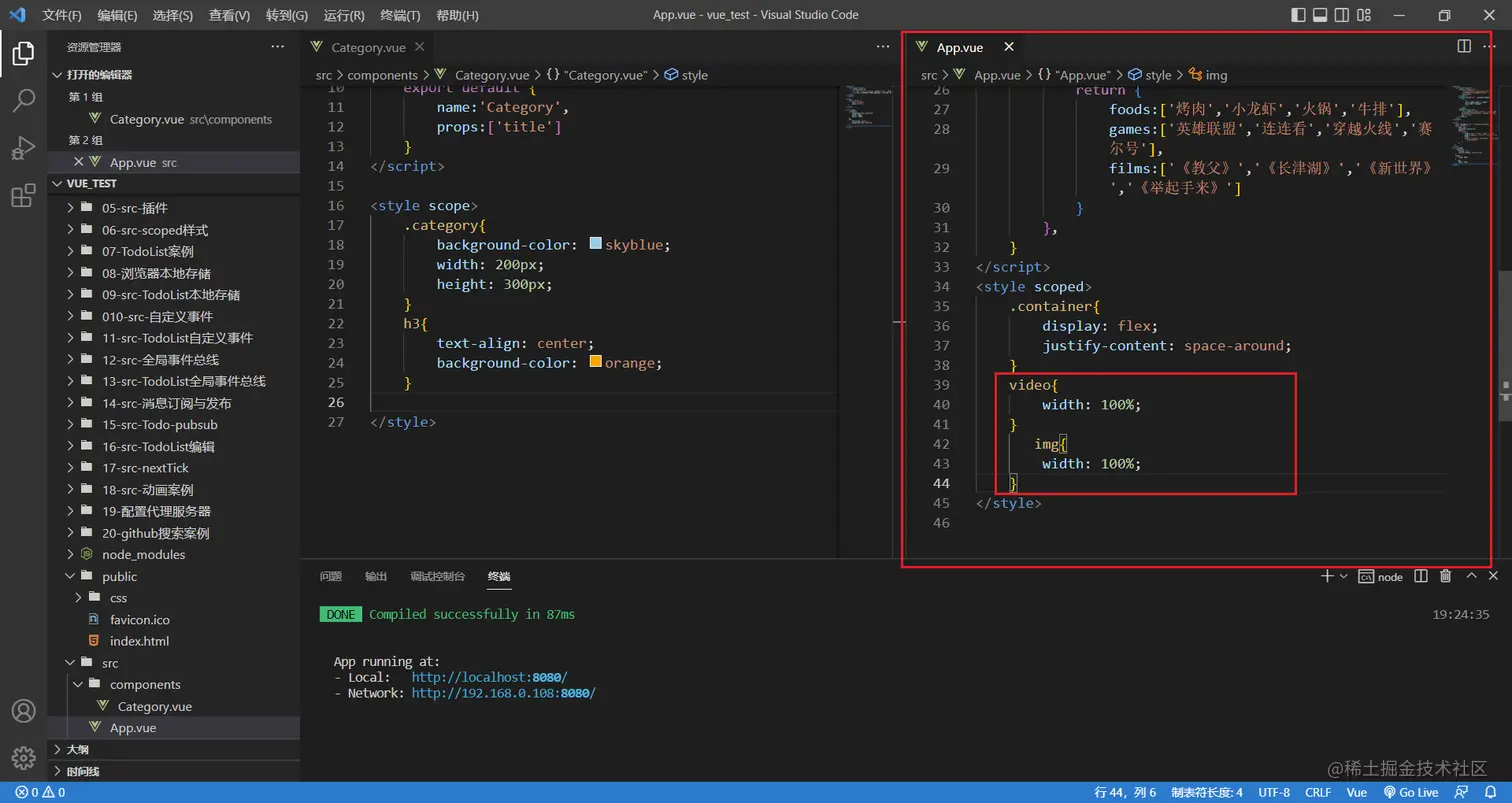
Task: Click line 44 column 6 indicator
Action: [1125, 792]
